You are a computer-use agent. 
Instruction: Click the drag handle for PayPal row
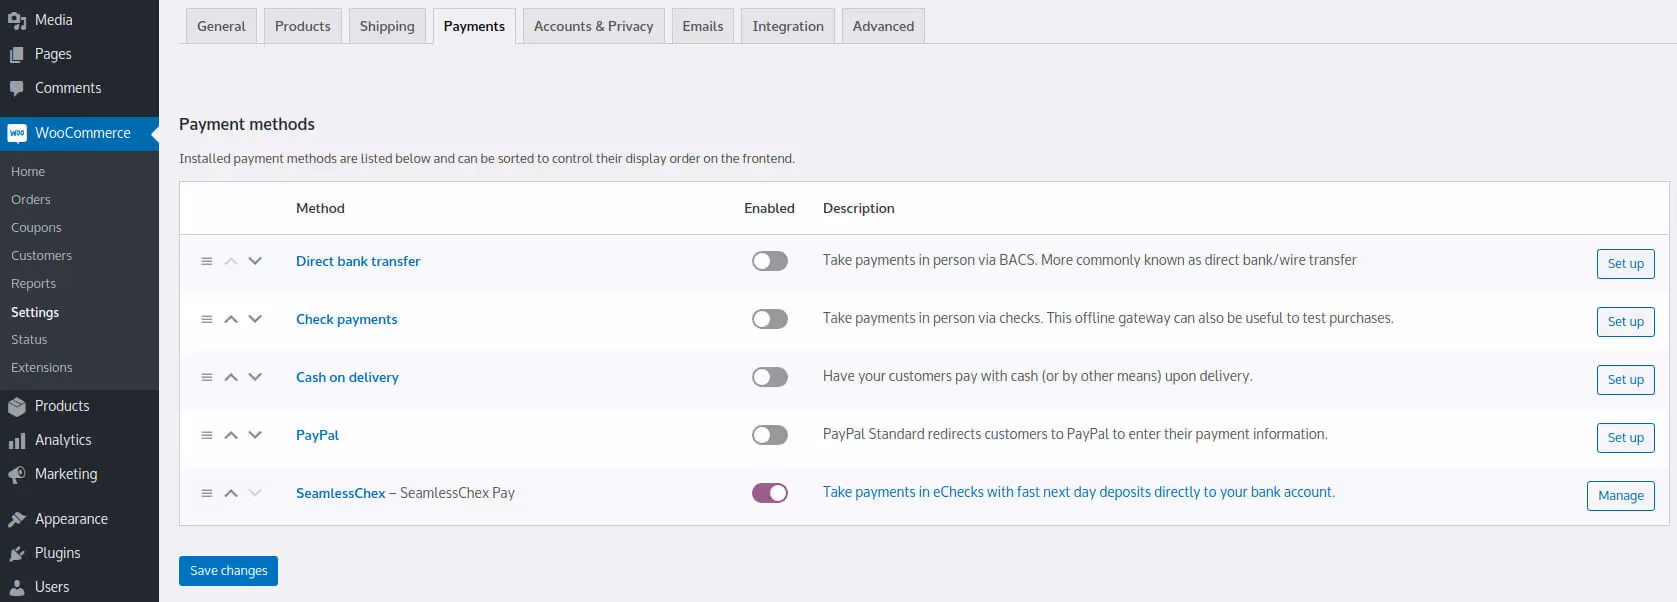[x=207, y=435]
